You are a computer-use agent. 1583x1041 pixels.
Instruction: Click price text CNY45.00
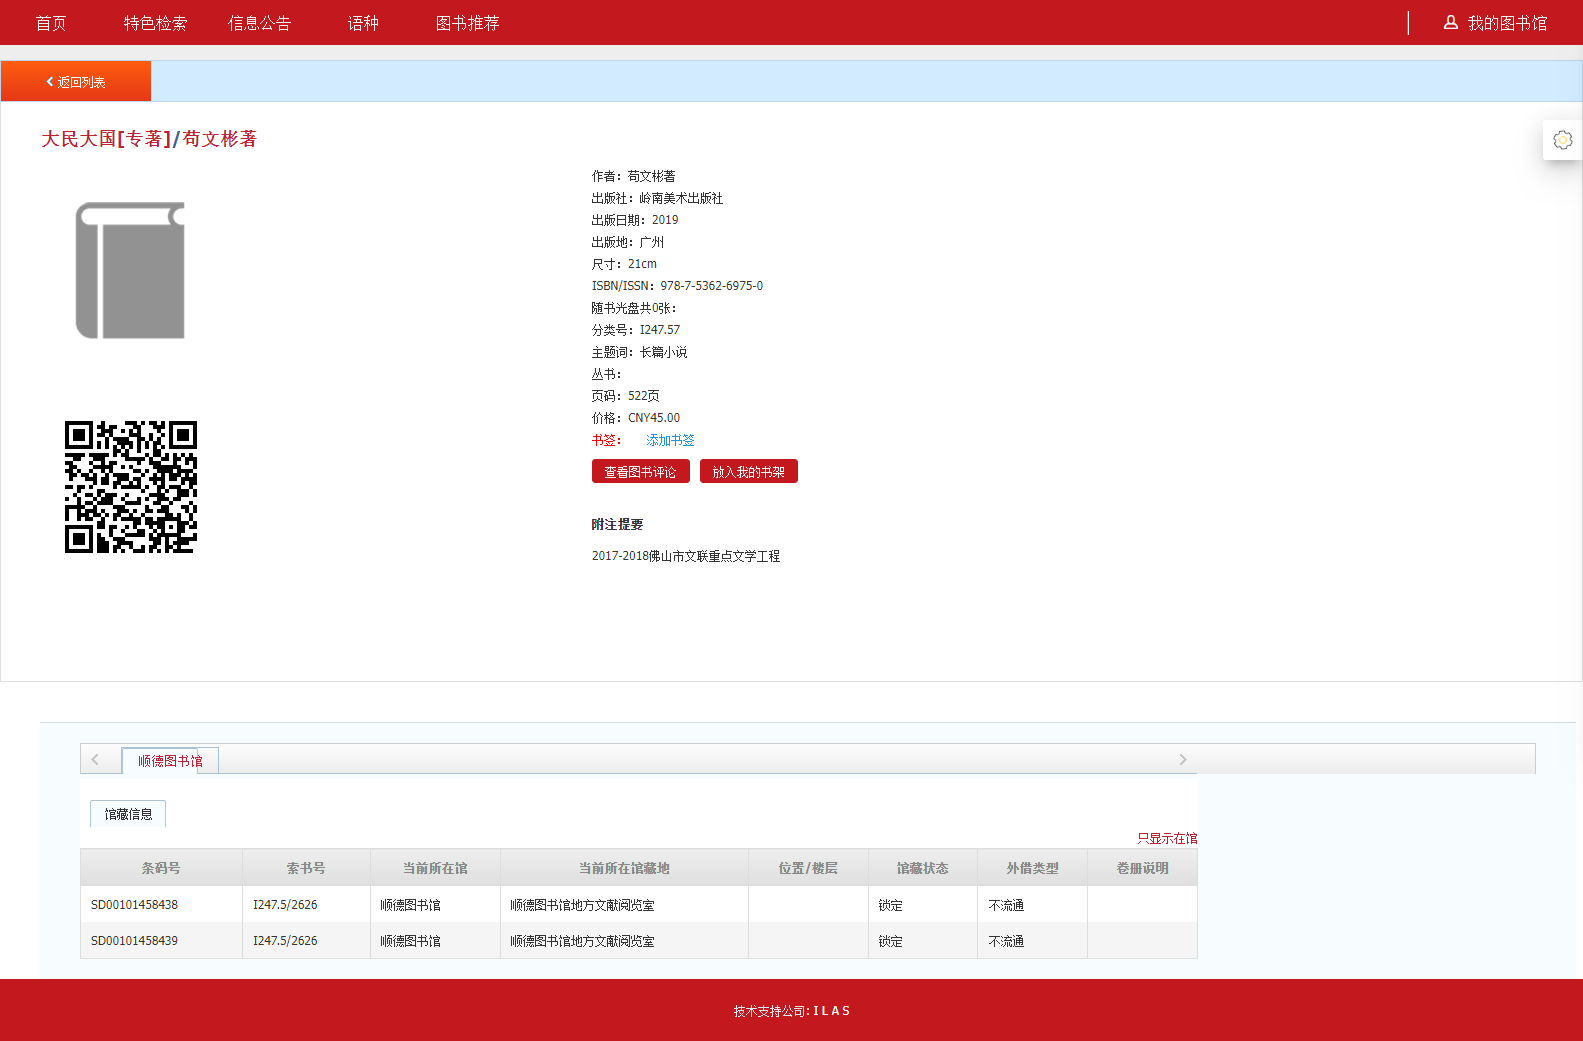654,418
